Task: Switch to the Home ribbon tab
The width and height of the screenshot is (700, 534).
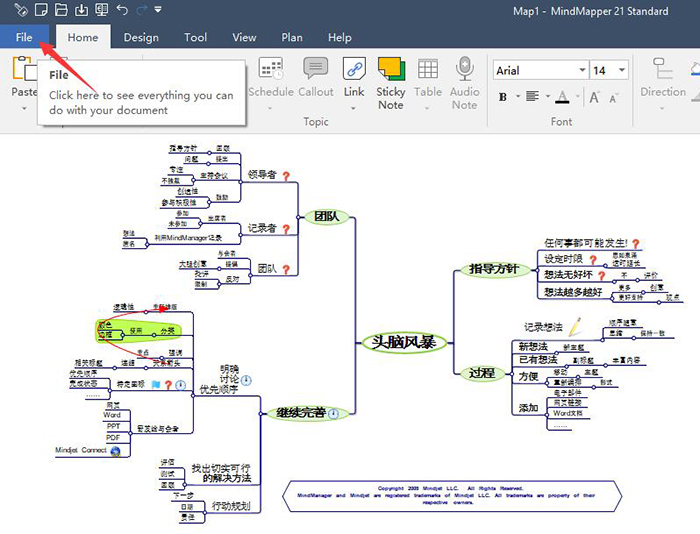Action: pyautogui.click(x=83, y=38)
